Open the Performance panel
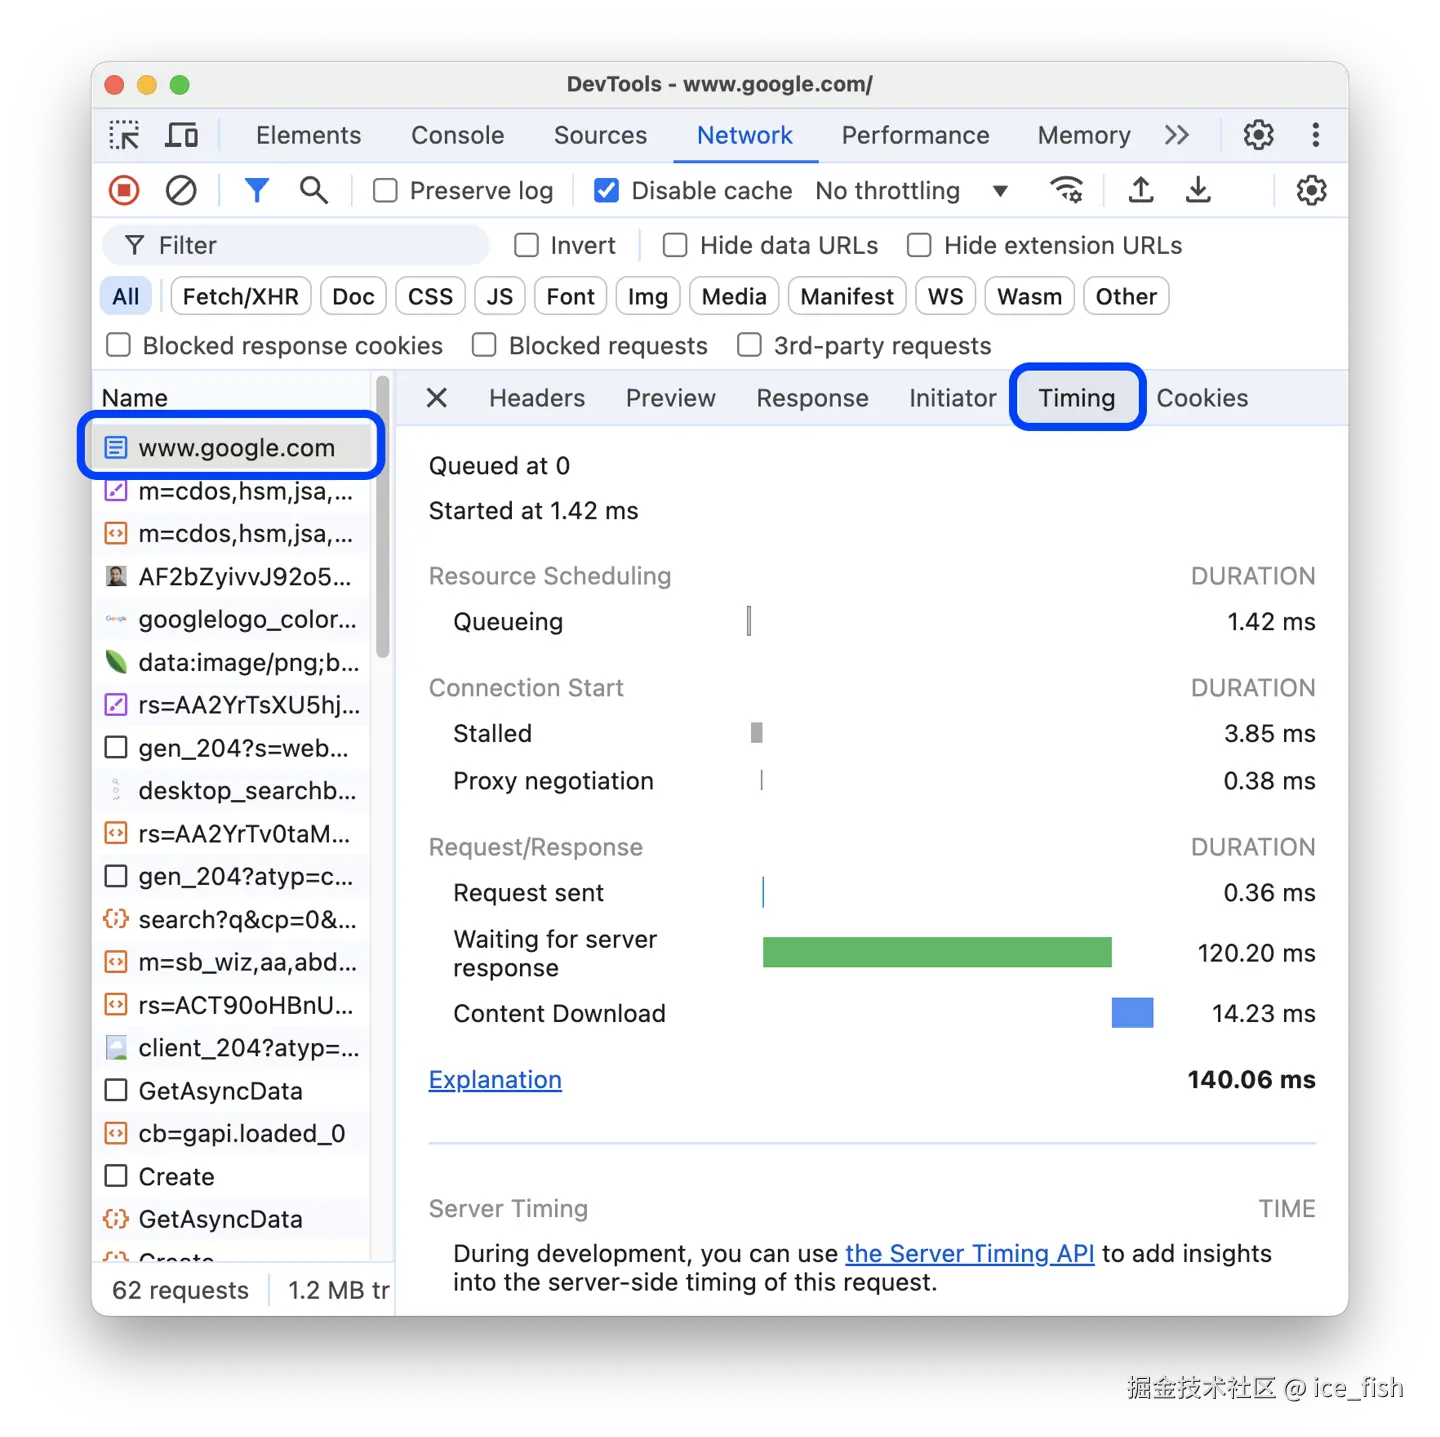Image resolution: width=1440 pixels, height=1437 pixels. point(915,135)
